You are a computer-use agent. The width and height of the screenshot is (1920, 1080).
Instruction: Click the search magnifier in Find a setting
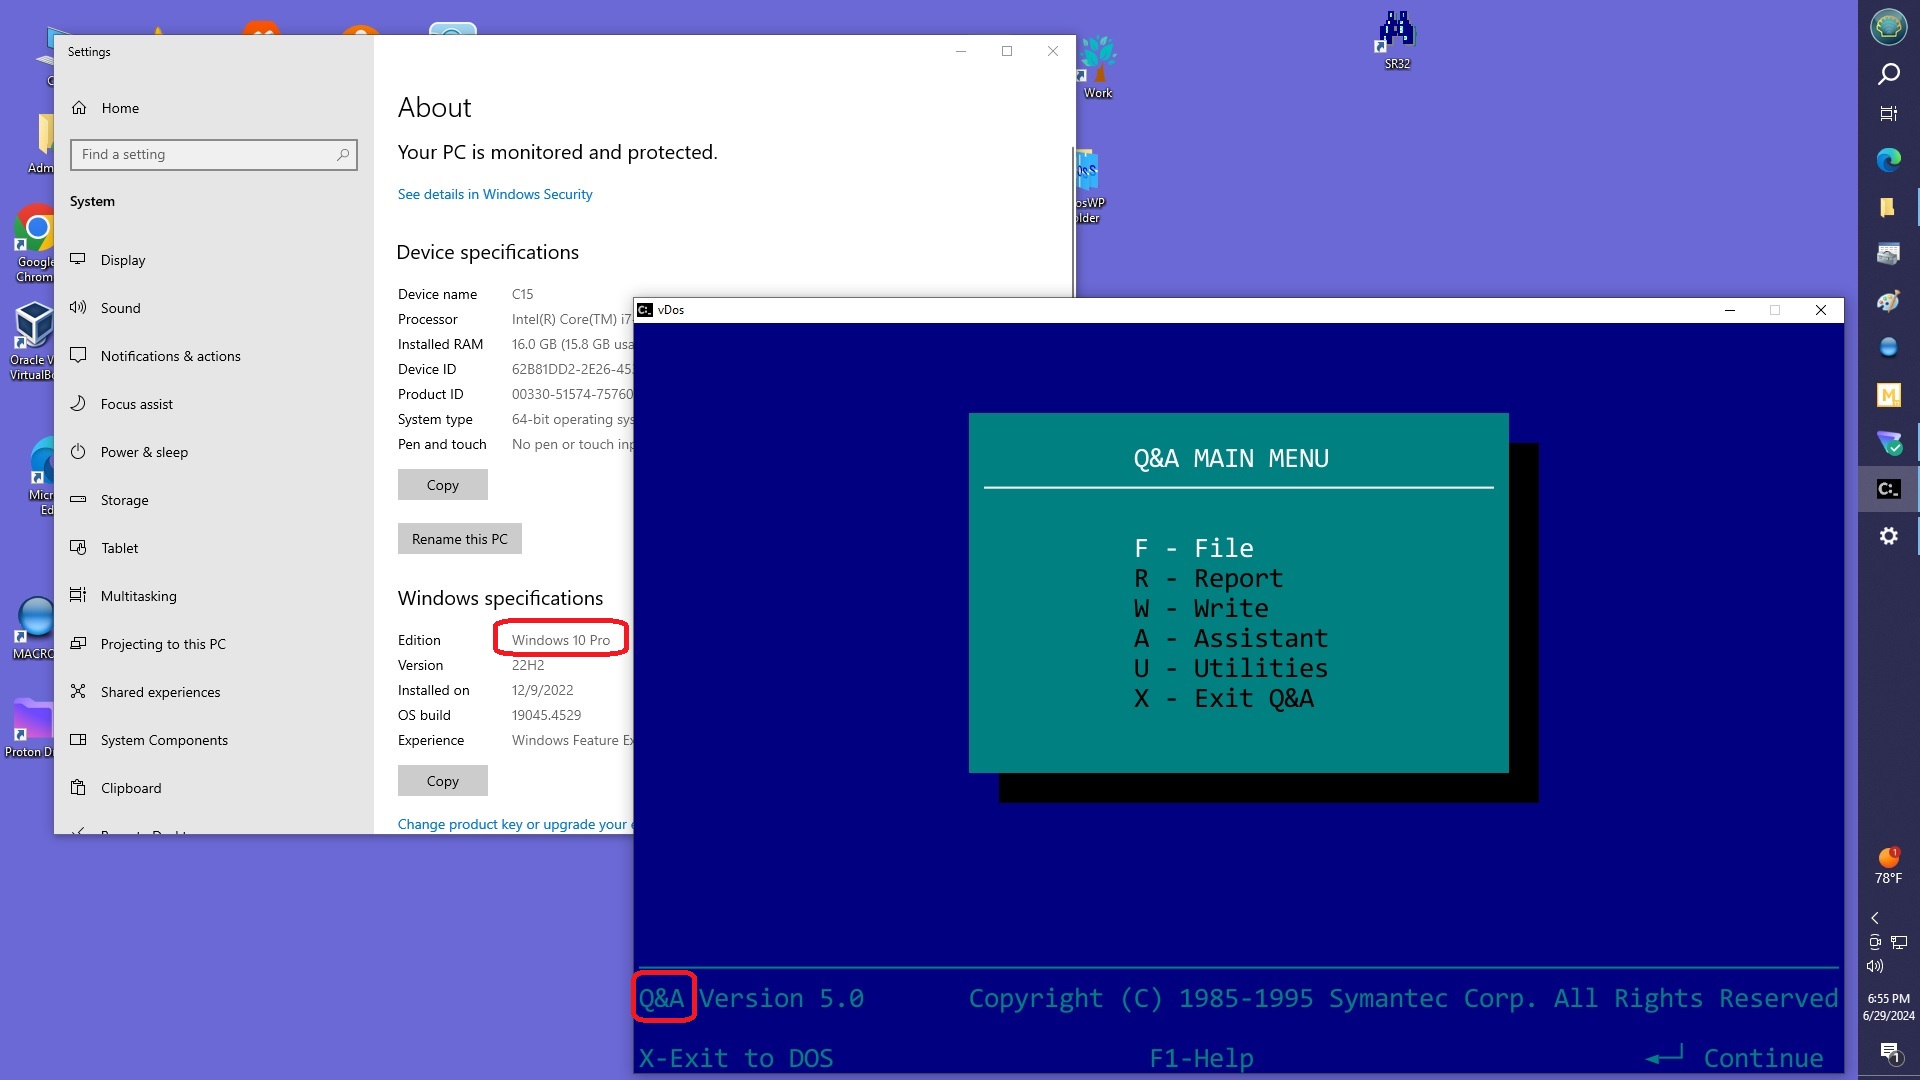click(x=343, y=155)
